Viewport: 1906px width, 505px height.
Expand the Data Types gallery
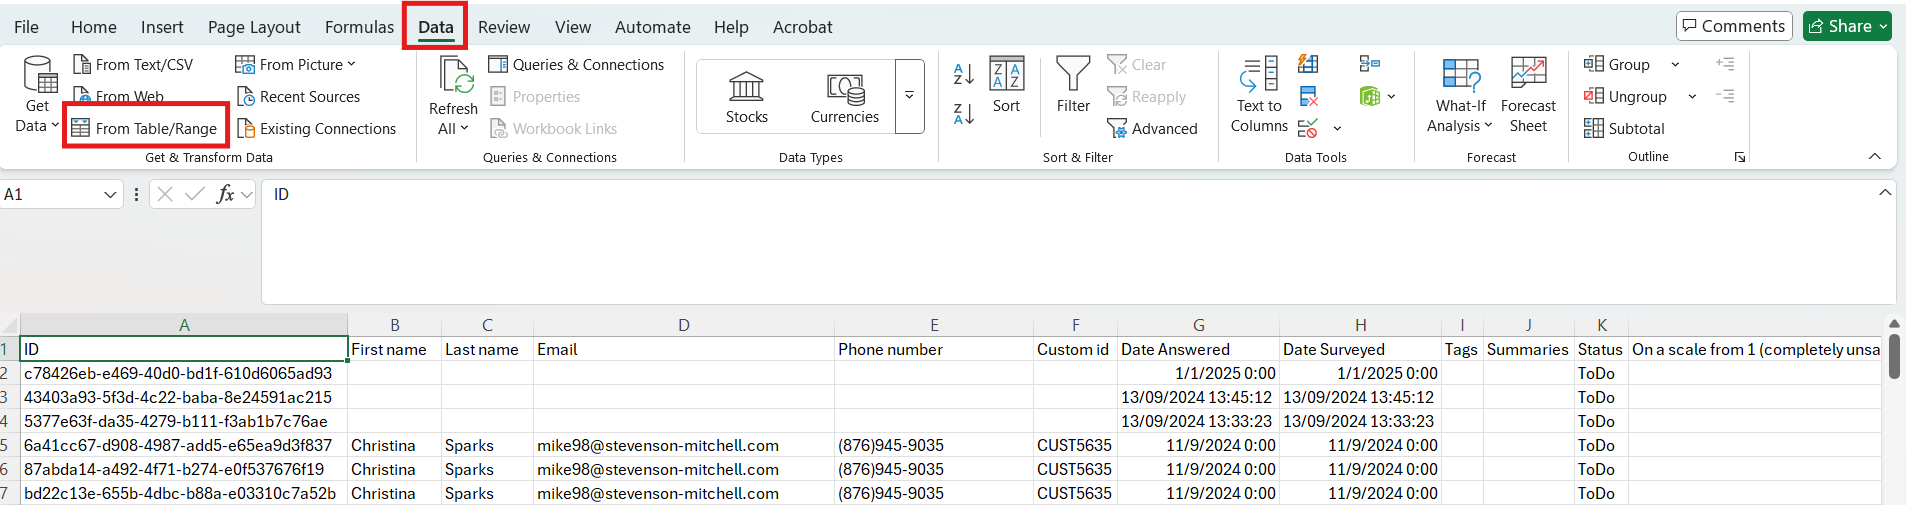click(909, 96)
